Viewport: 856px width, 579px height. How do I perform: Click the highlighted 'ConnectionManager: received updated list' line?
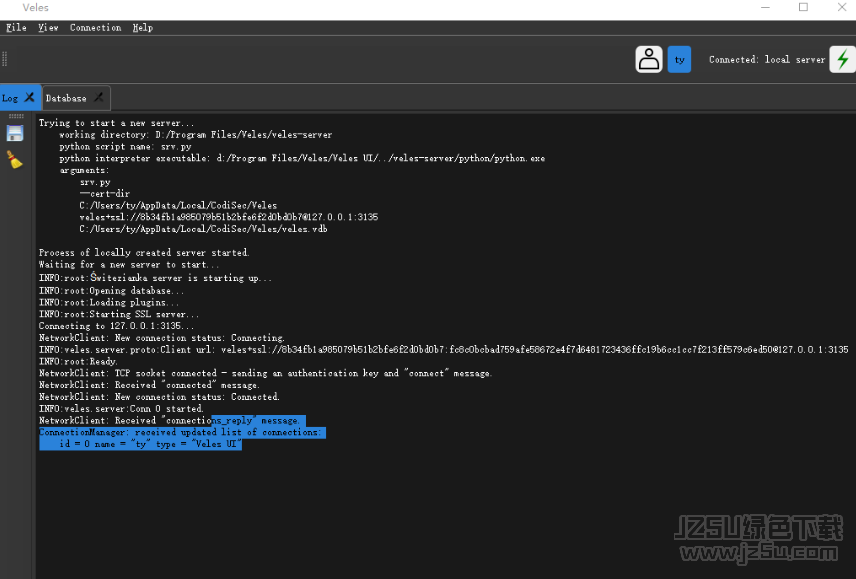pyautogui.click(x=182, y=432)
